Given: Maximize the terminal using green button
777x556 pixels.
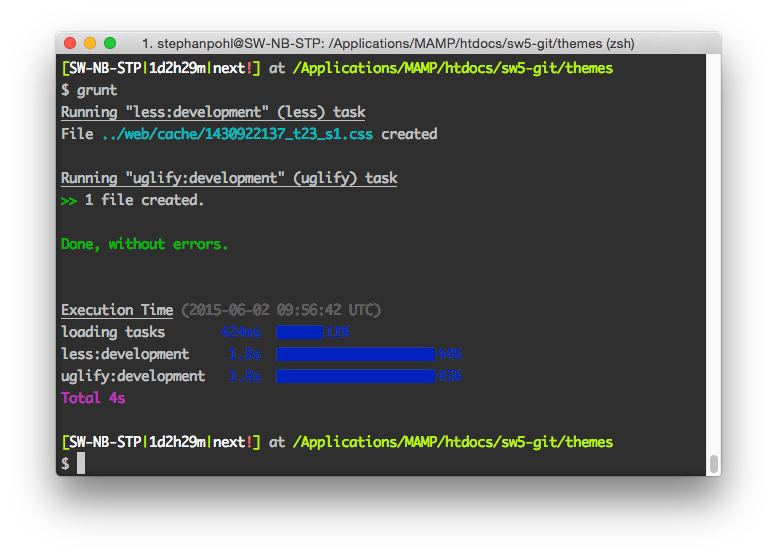Looking at the screenshot, I should pyautogui.click(x=110, y=43).
